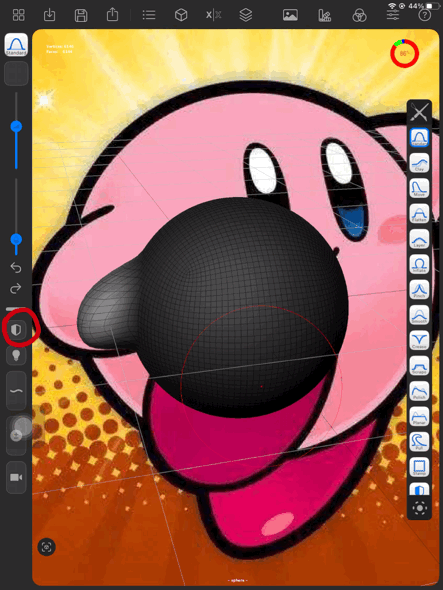The image size is (443, 590).
Task: Click the lower brush intensity slider handle
Action: [16, 239]
